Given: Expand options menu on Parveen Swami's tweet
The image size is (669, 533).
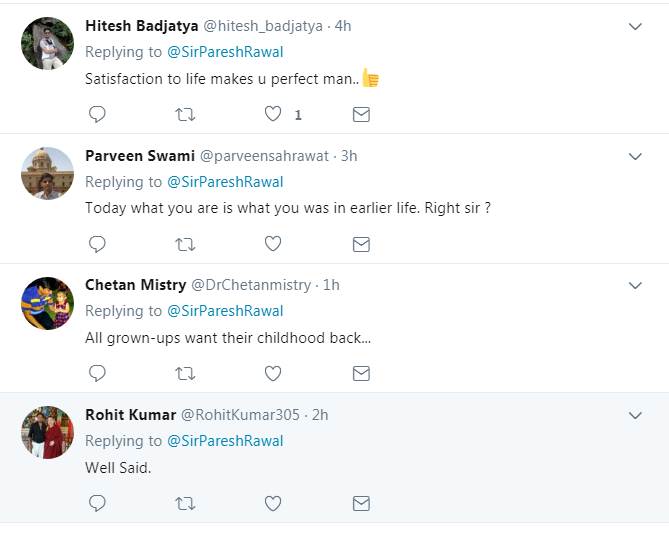Looking at the screenshot, I should point(635,156).
